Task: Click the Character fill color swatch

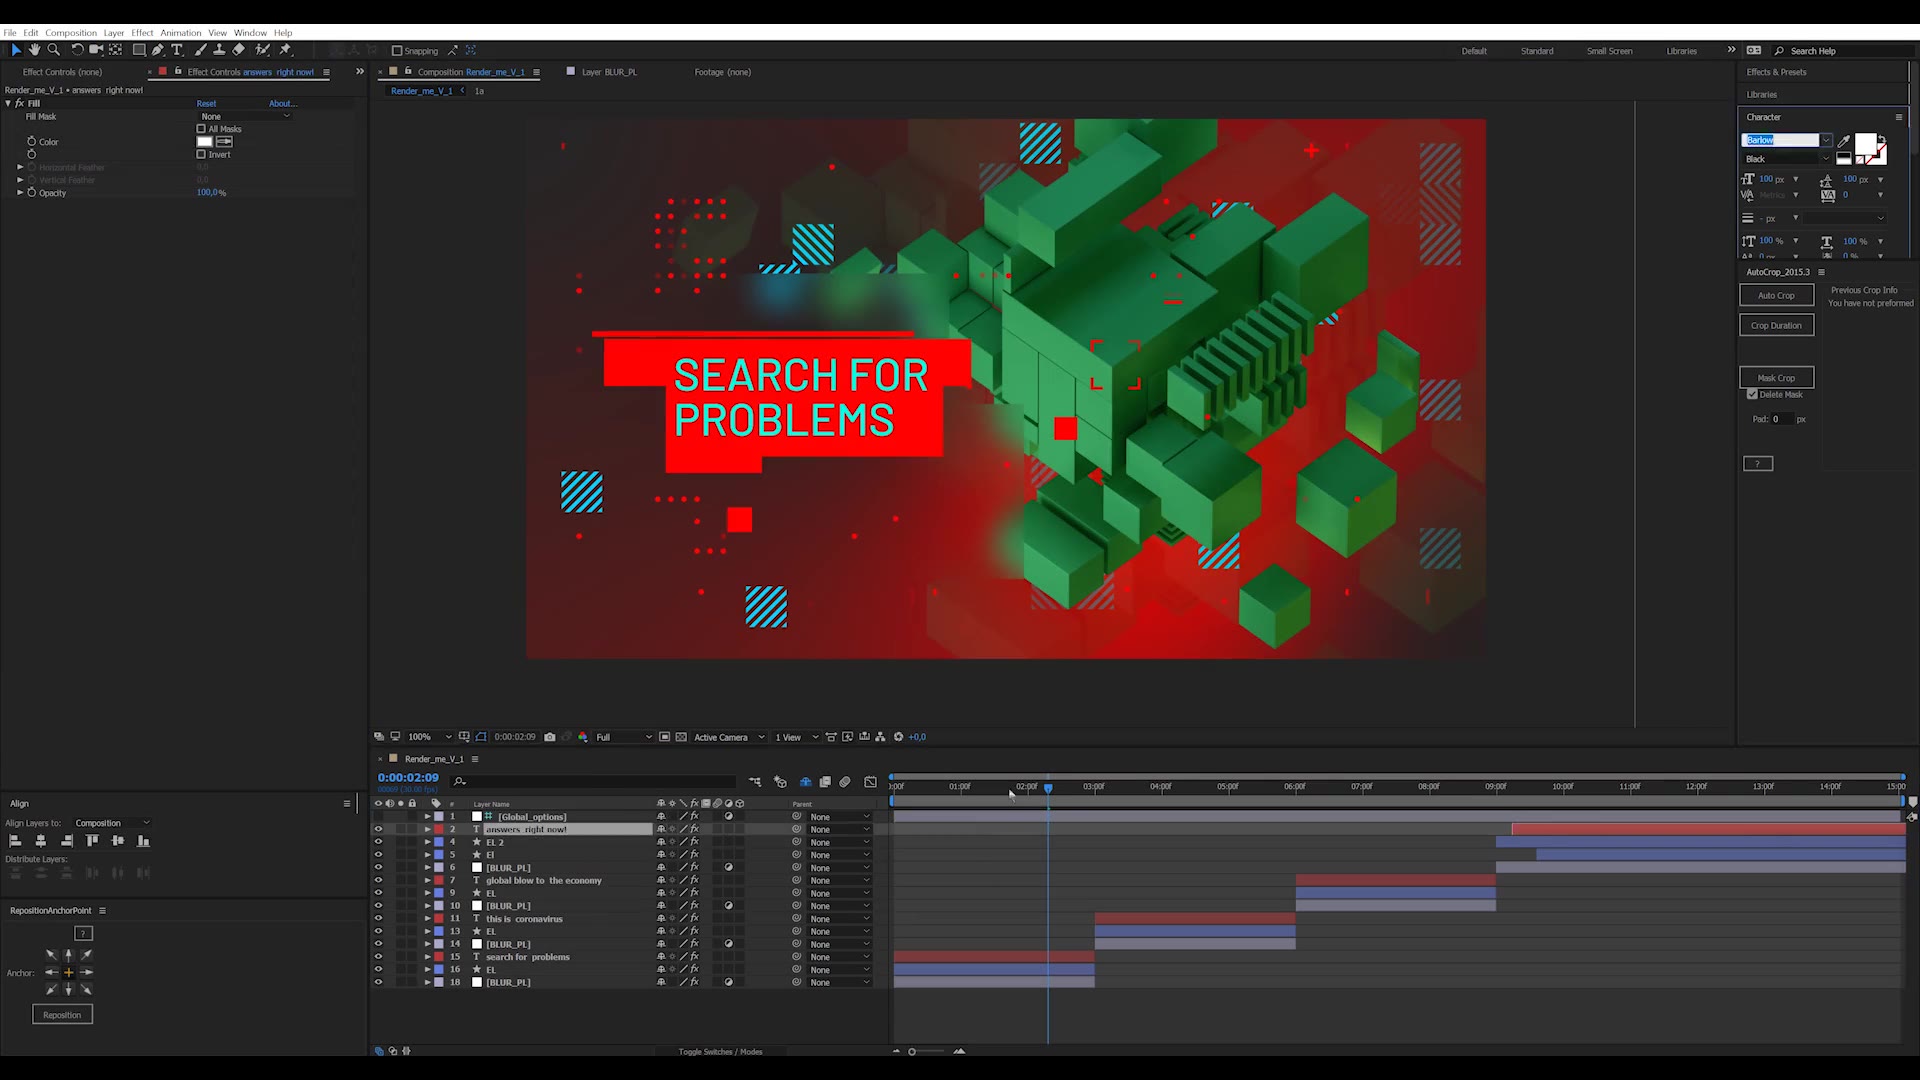Action: [1866, 143]
